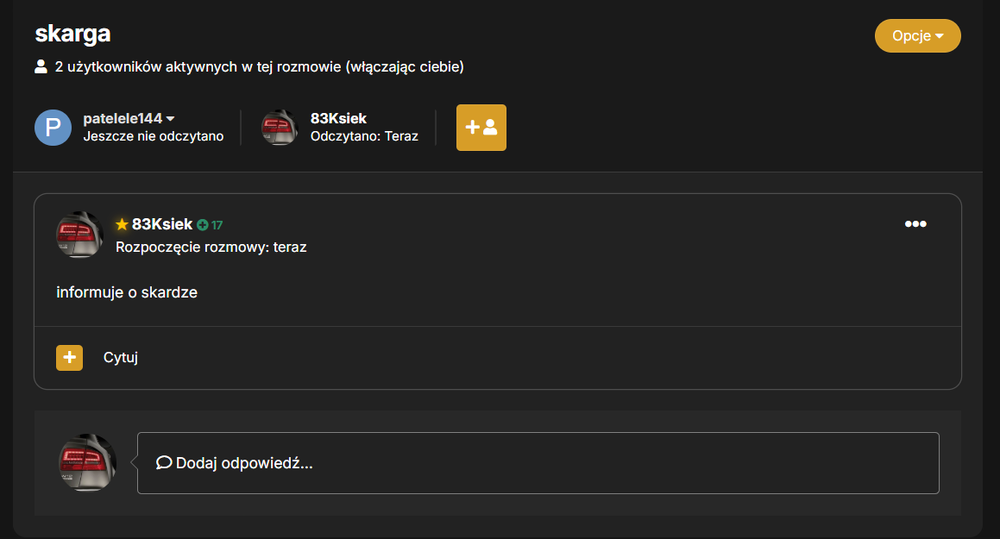
Task: Click the skarga conversation title
Action: coord(73,34)
